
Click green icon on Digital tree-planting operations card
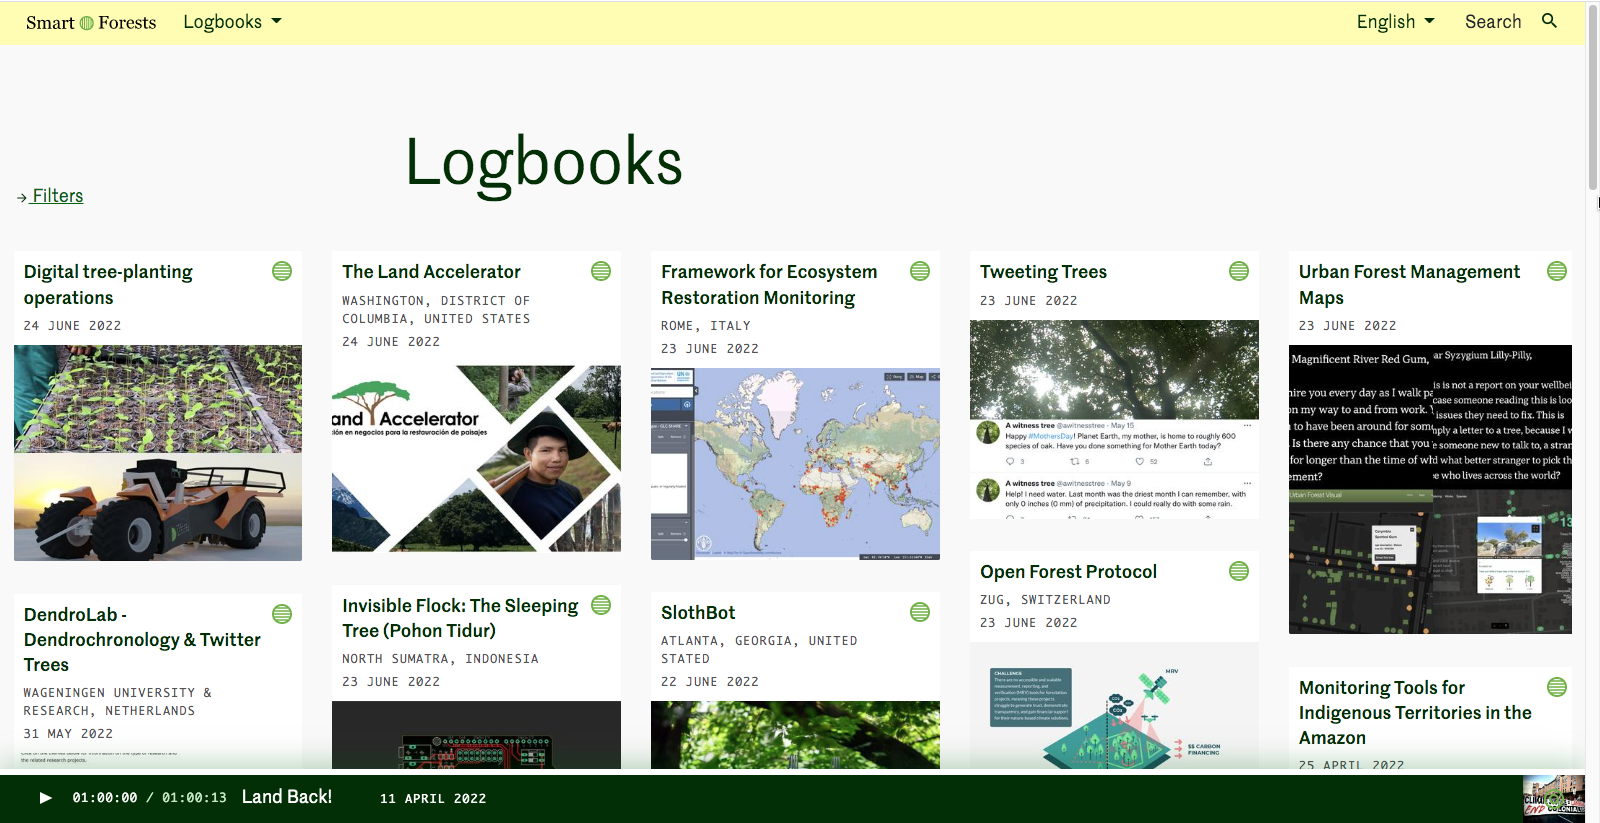click(282, 271)
